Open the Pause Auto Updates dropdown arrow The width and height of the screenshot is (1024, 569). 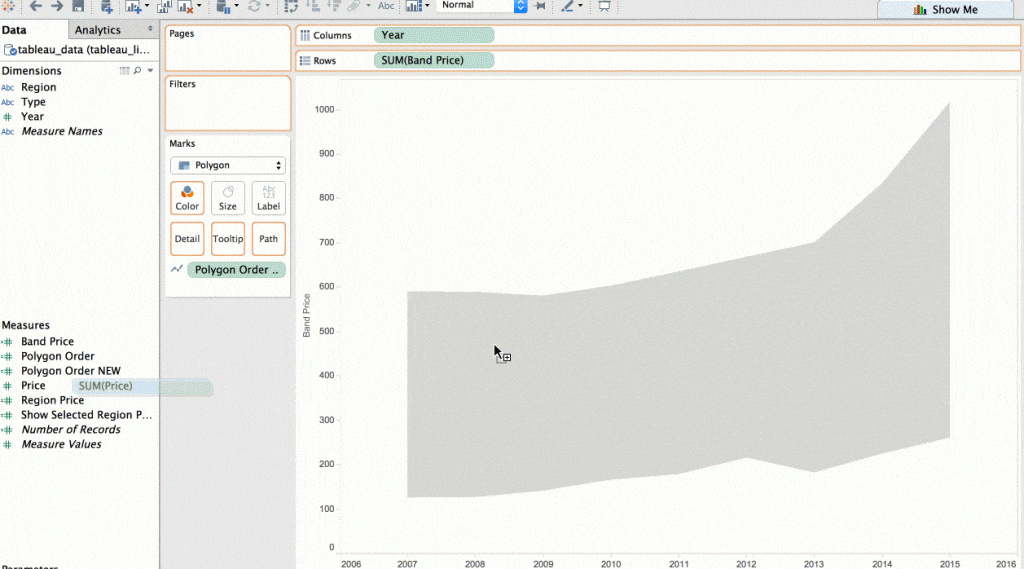(x=236, y=6)
